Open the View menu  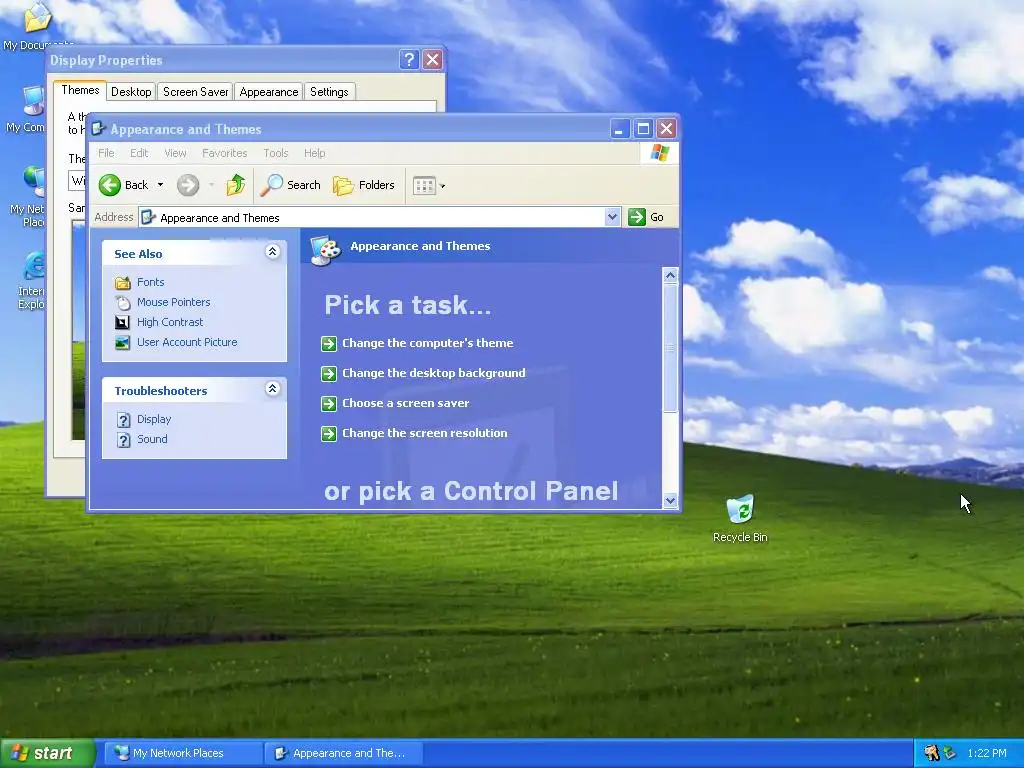[x=175, y=153]
